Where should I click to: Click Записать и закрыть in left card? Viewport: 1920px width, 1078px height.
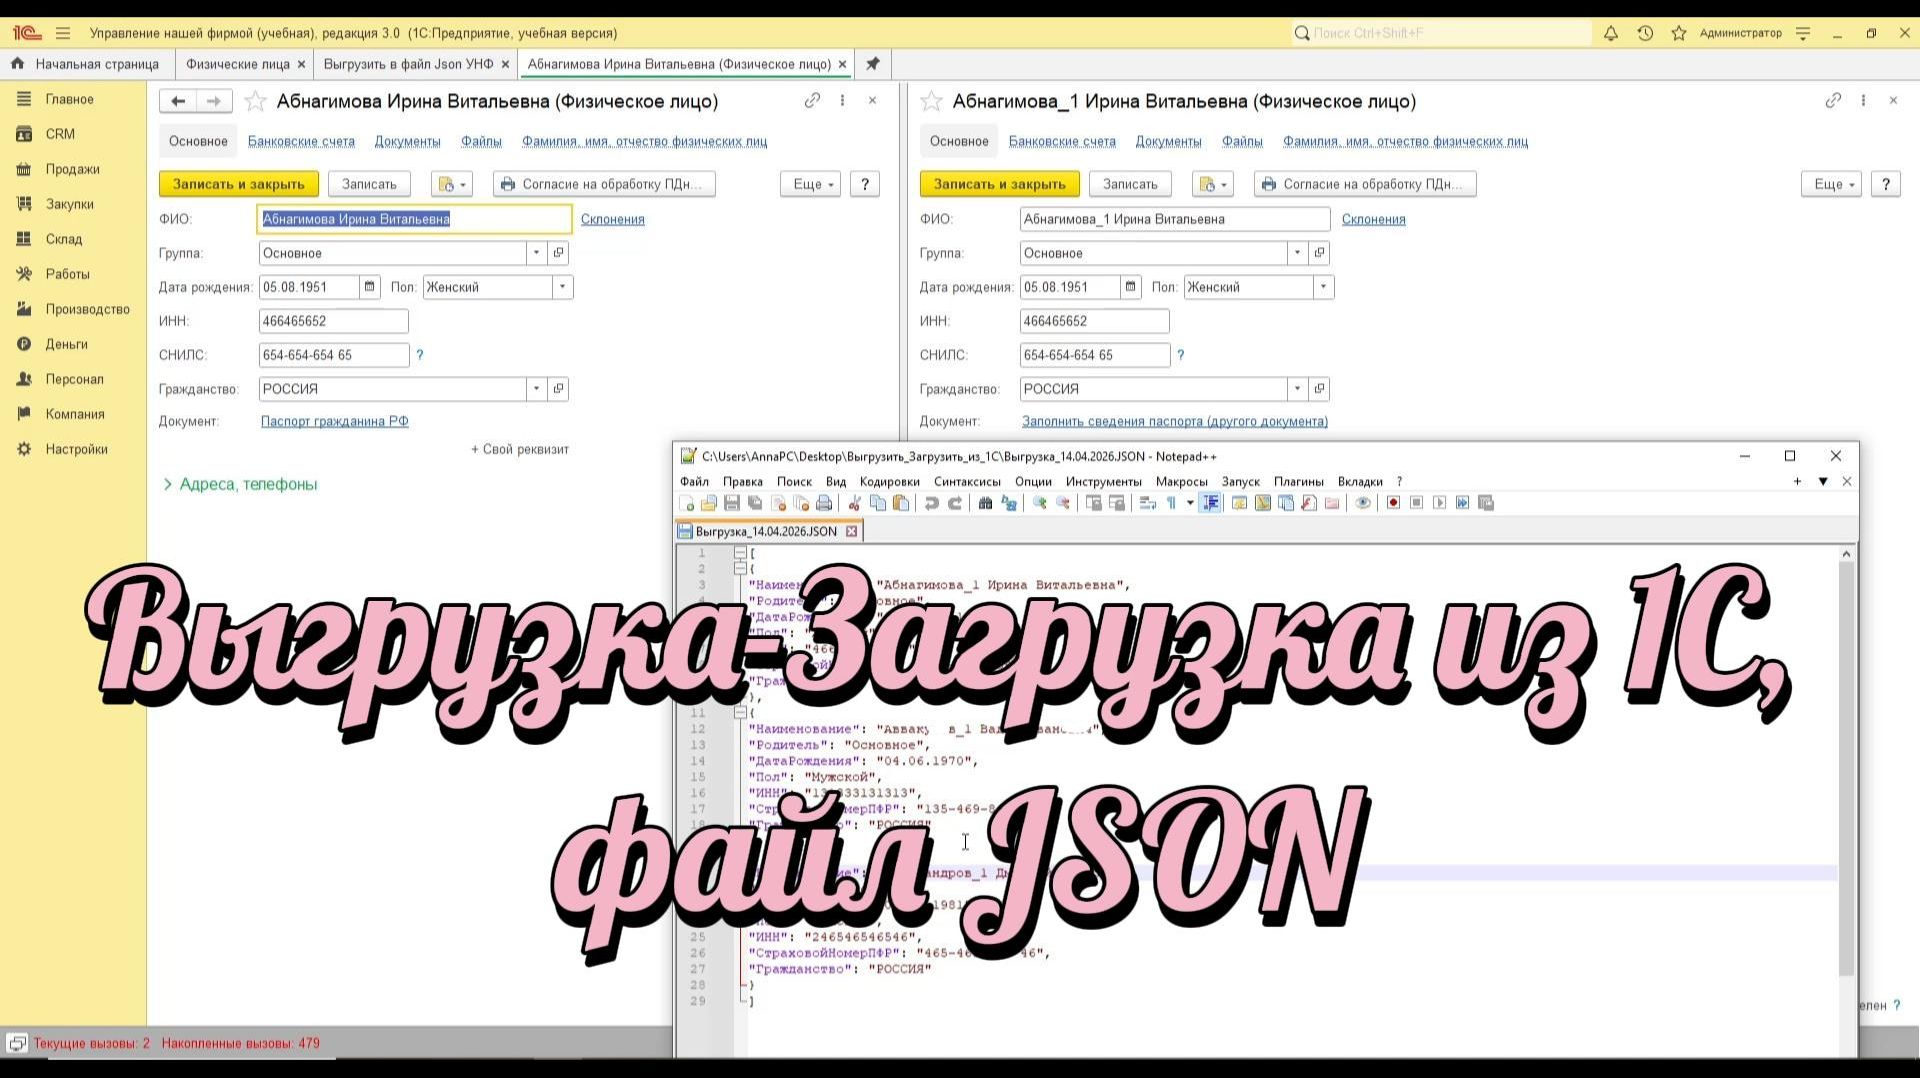point(239,184)
